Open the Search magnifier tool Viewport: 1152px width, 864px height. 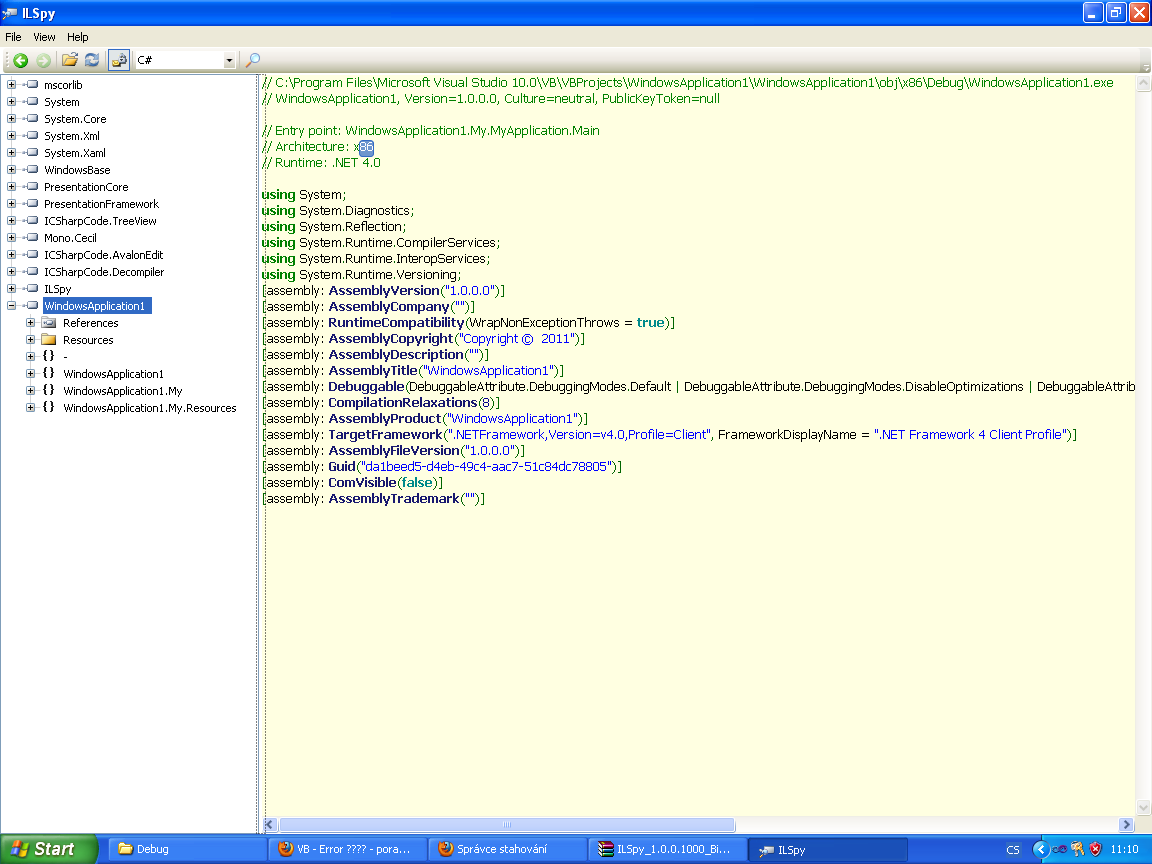[x=253, y=60]
